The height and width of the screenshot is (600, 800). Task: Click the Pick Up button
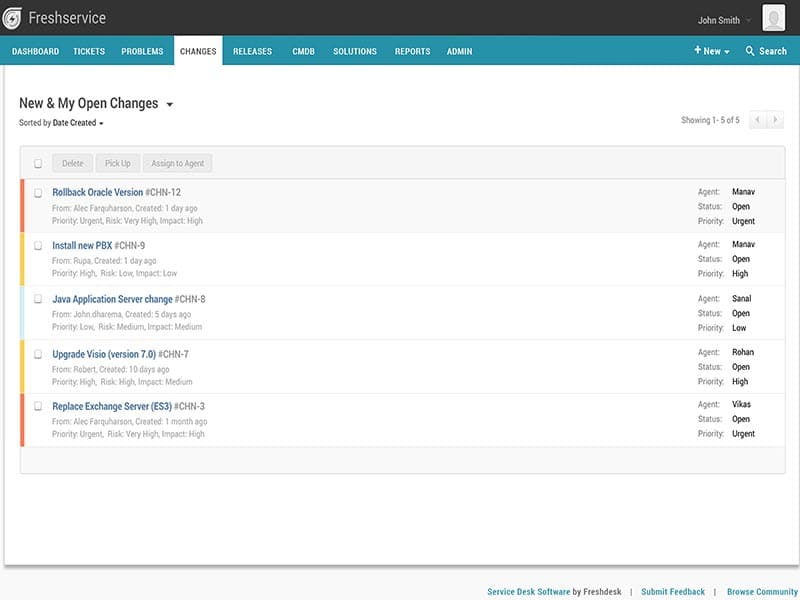(118, 164)
